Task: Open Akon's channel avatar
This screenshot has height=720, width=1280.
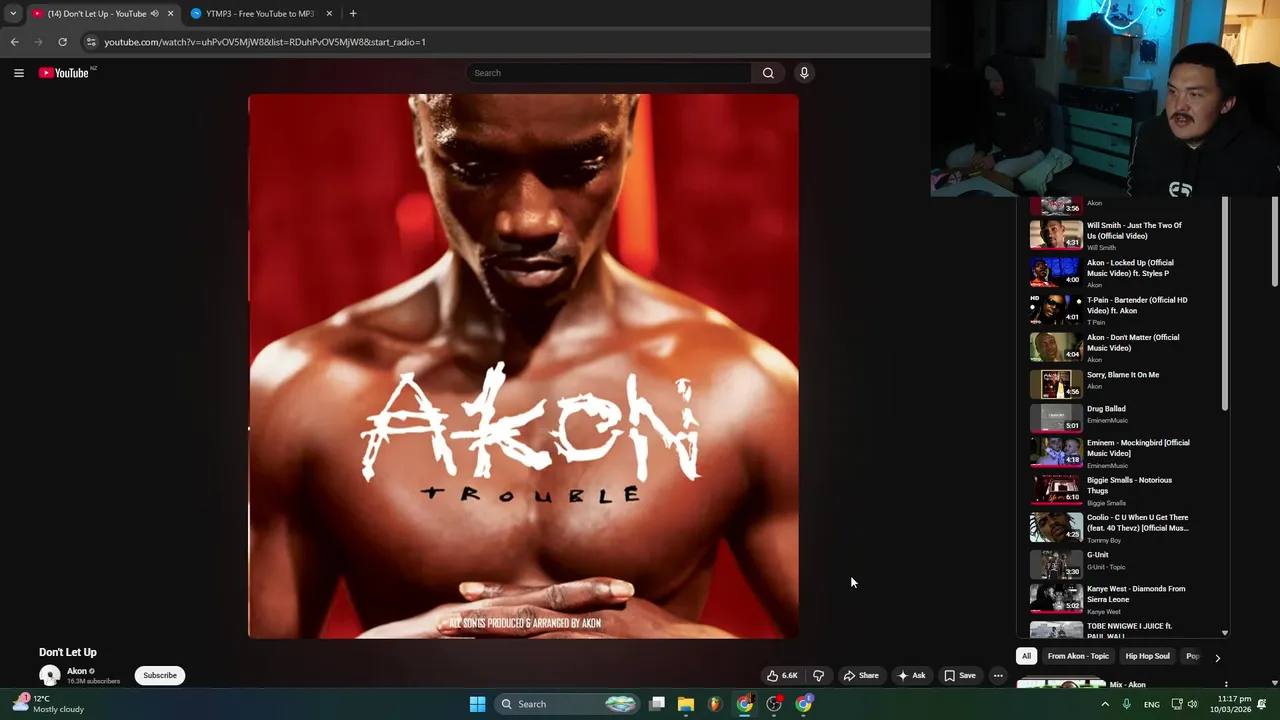Action: (x=49, y=676)
